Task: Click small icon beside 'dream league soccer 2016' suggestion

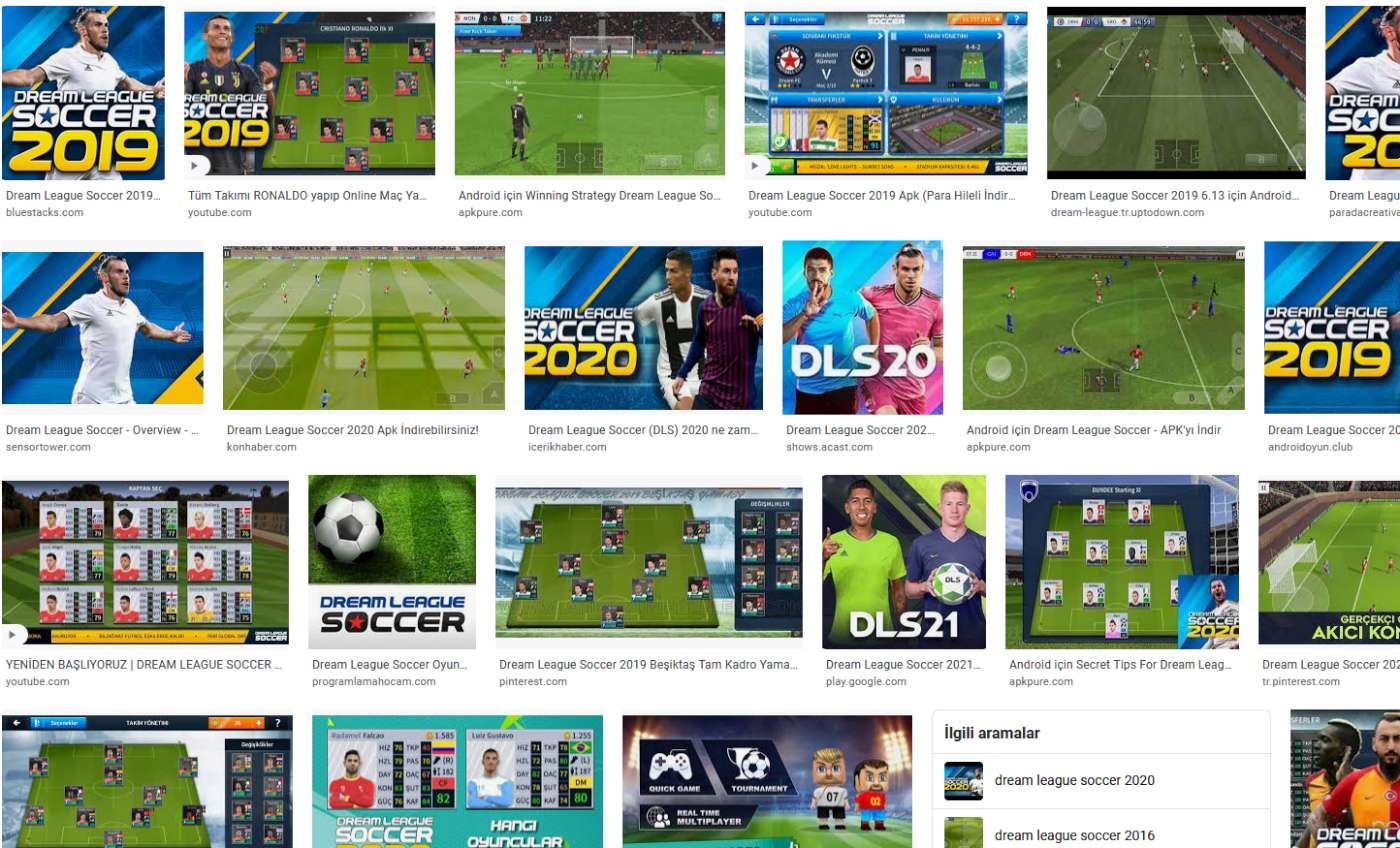Action: coord(963,834)
